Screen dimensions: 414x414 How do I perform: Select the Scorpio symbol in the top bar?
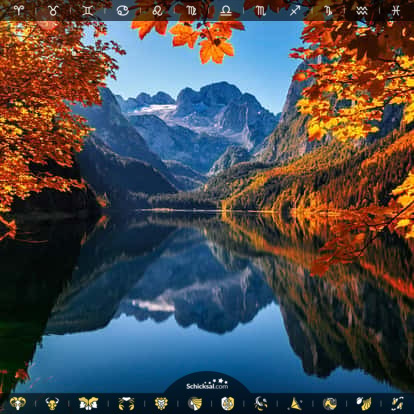point(260,10)
